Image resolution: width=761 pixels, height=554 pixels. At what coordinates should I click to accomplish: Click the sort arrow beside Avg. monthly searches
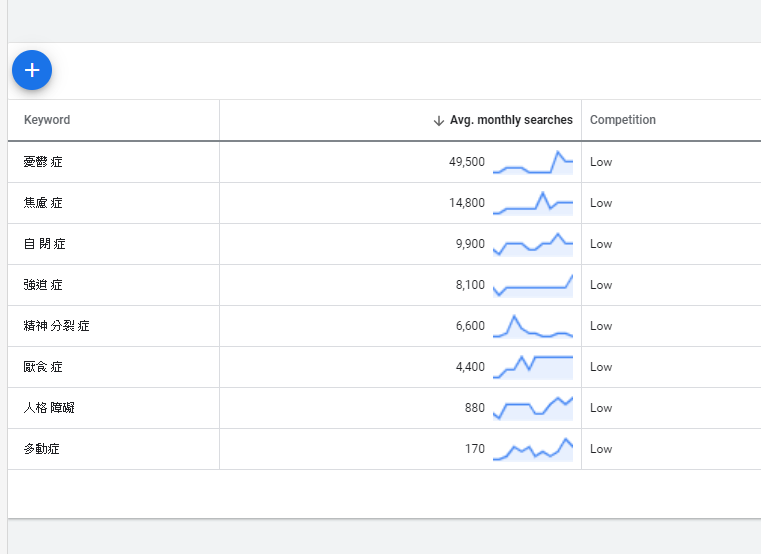click(x=438, y=120)
